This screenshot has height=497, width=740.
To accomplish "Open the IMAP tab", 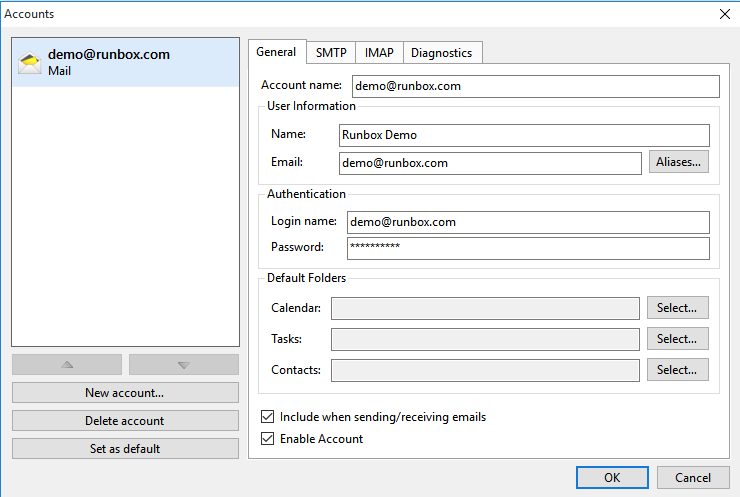I will point(378,53).
